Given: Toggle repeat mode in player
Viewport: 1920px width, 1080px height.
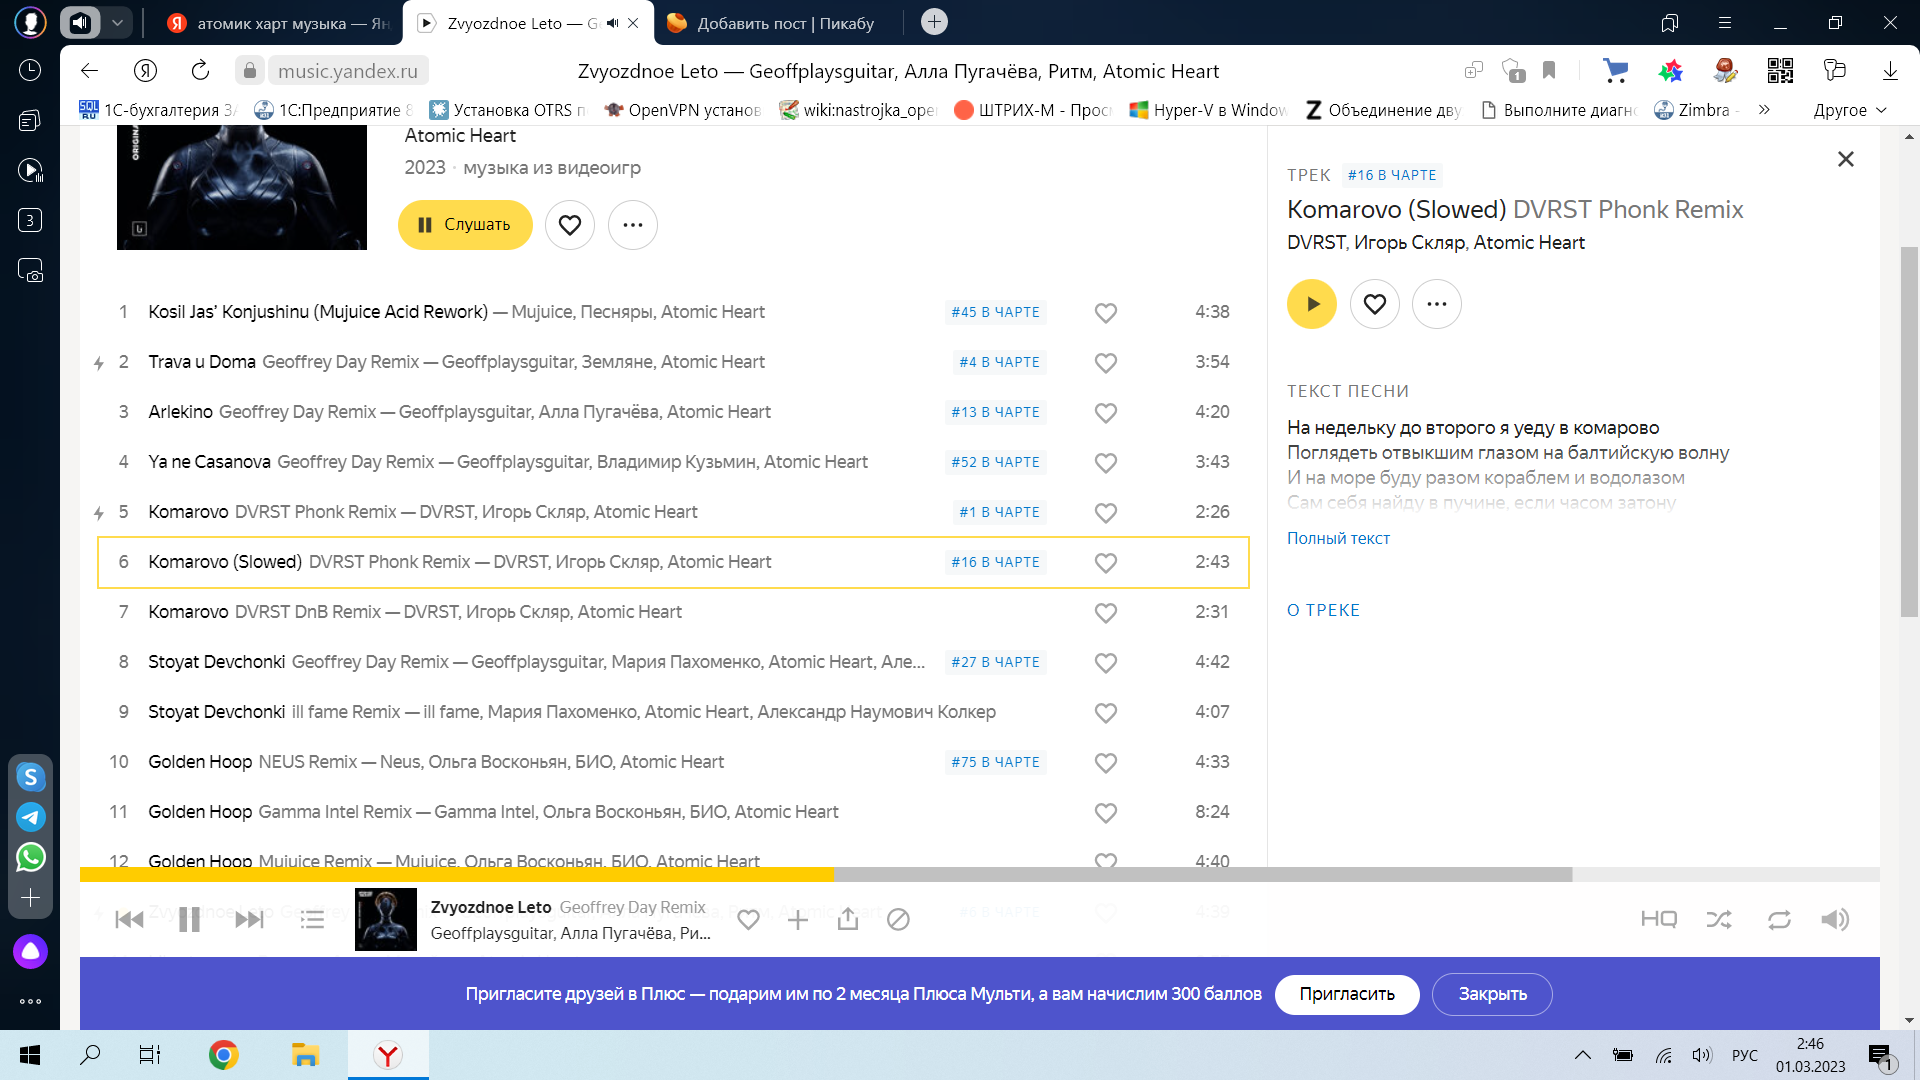Looking at the screenshot, I should 1779,919.
